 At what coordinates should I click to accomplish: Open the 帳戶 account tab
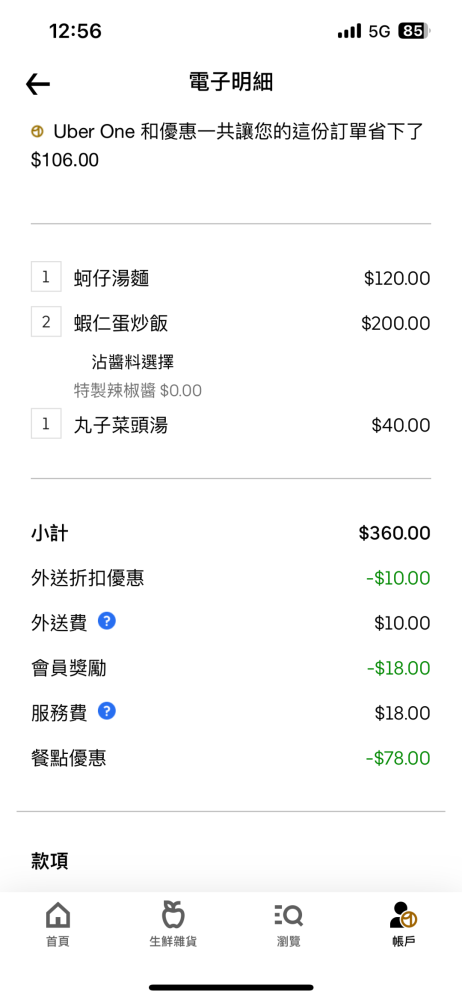[x=403, y=924]
